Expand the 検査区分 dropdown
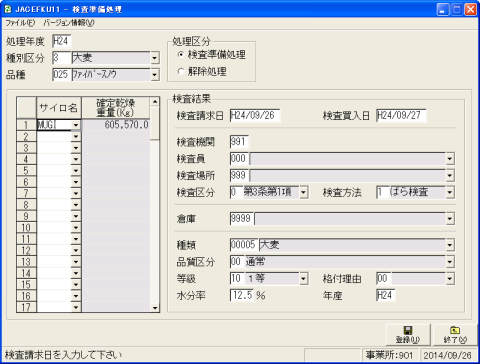Viewport: 480px width, 364px height. [x=303, y=192]
